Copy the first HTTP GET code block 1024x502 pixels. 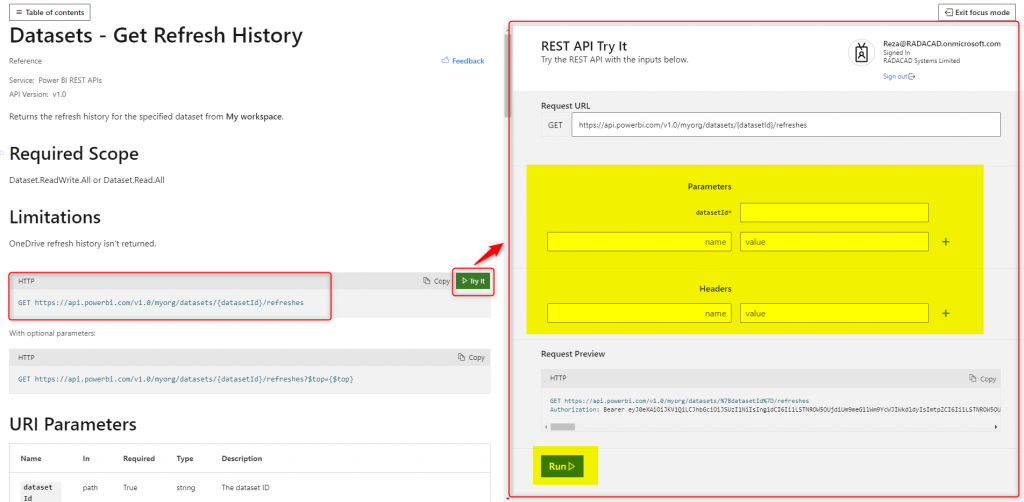pyautogui.click(x=436, y=281)
